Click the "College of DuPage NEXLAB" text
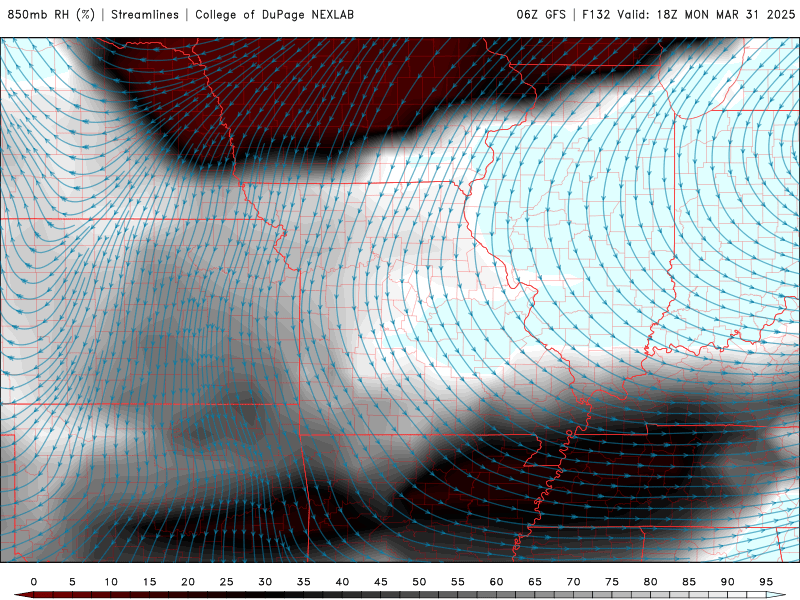Viewport: 800px width, 600px height. (x=274, y=15)
